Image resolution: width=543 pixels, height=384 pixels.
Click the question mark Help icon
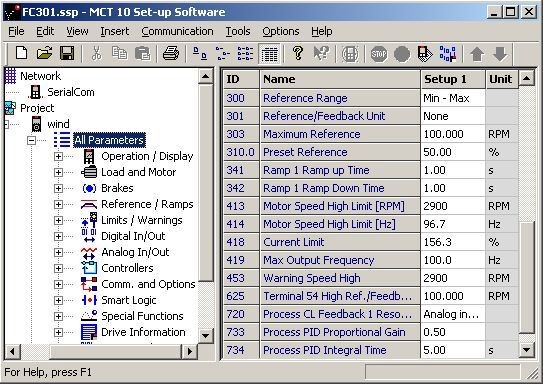tap(298, 54)
